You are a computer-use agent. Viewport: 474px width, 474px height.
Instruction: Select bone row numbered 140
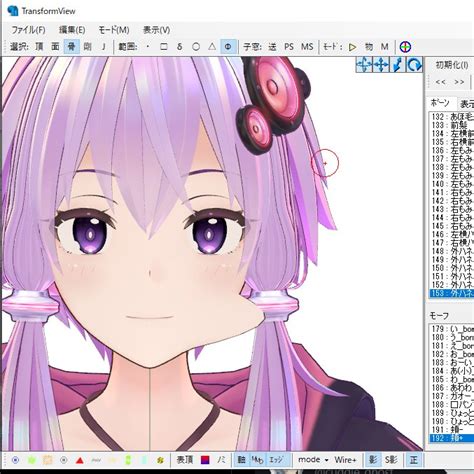click(453, 184)
